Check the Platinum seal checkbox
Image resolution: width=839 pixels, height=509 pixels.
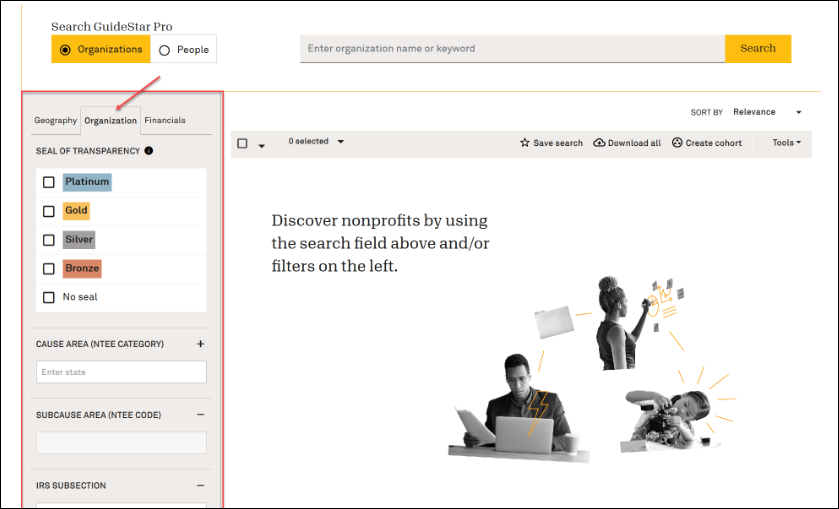coord(49,183)
